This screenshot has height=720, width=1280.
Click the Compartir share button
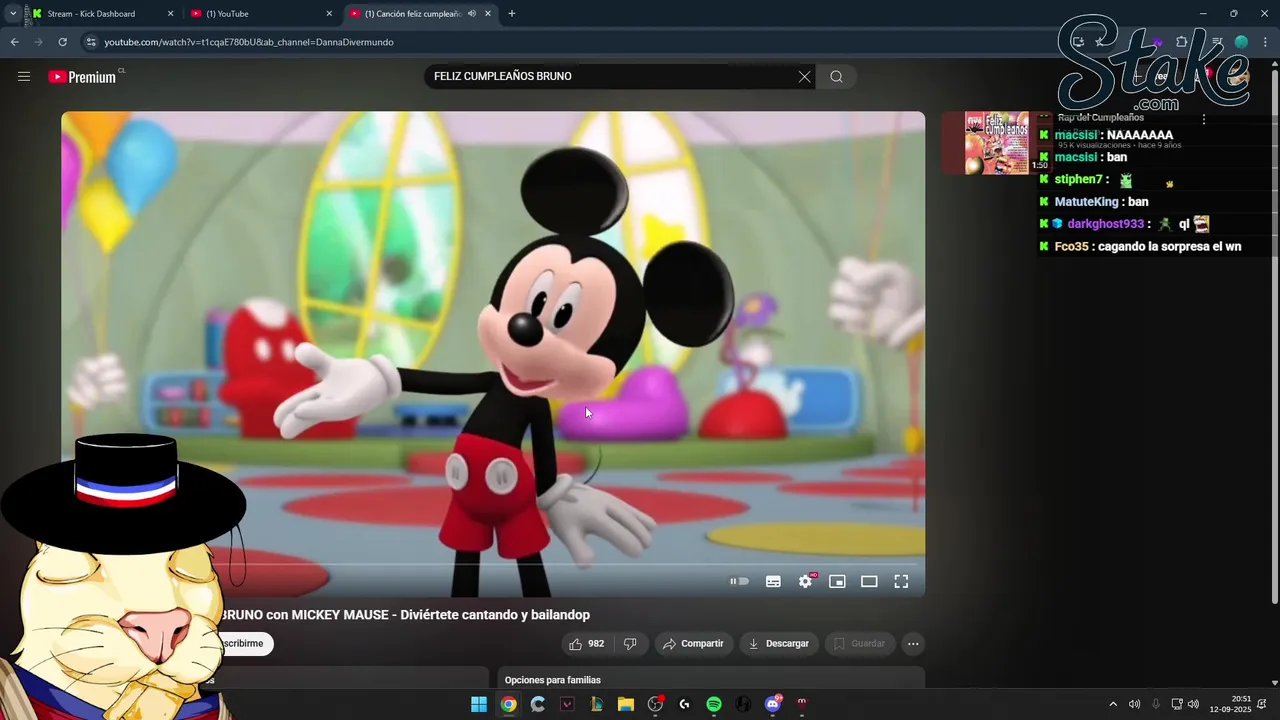pyautogui.click(x=693, y=644)
